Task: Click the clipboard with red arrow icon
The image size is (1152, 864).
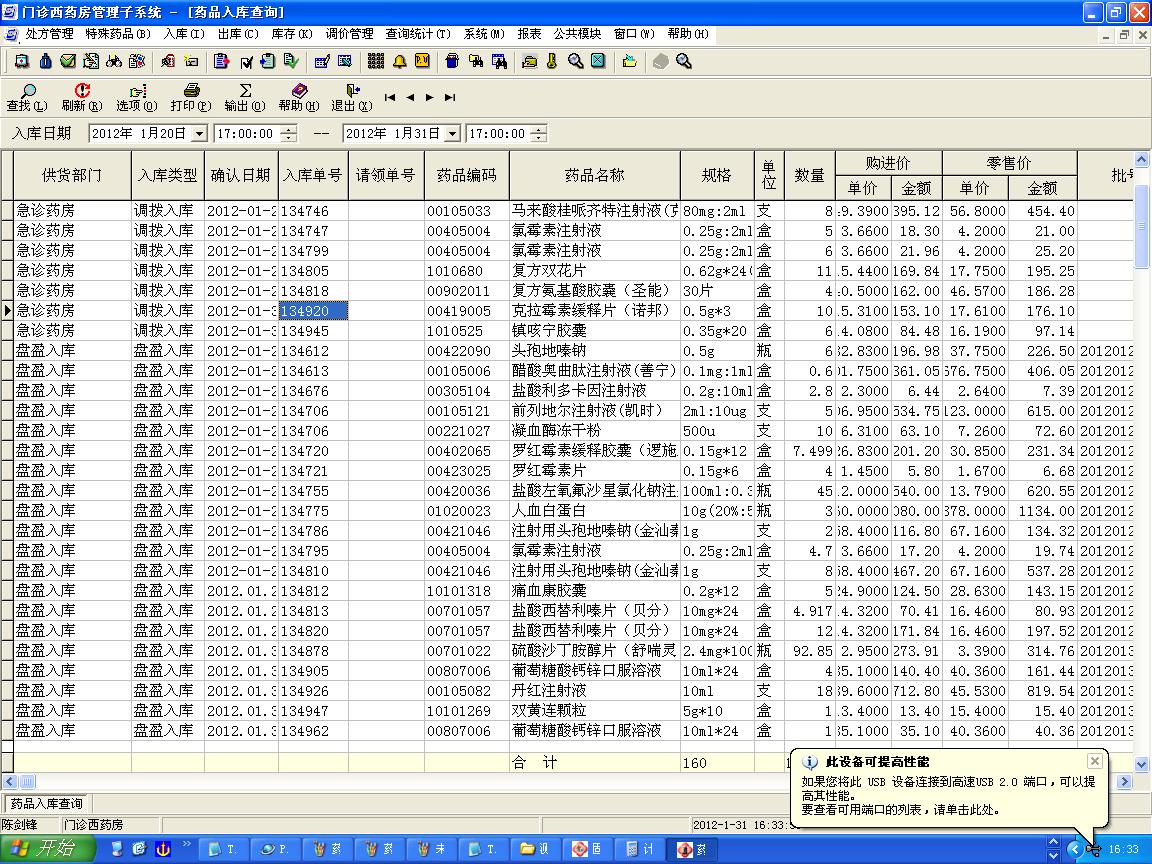Action: coord(220,61)
